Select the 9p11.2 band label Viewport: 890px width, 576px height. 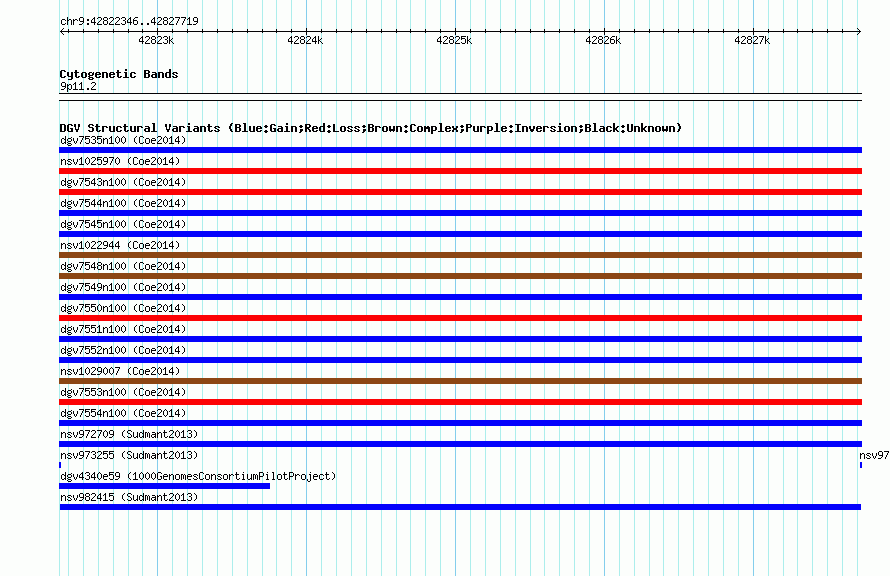tap(78, 86)
